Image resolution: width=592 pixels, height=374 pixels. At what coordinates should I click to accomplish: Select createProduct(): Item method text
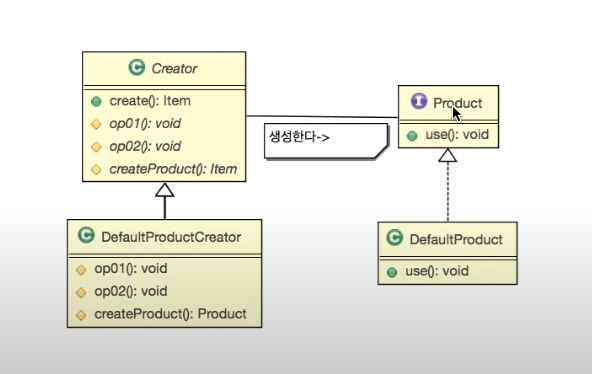pos(173,169)
